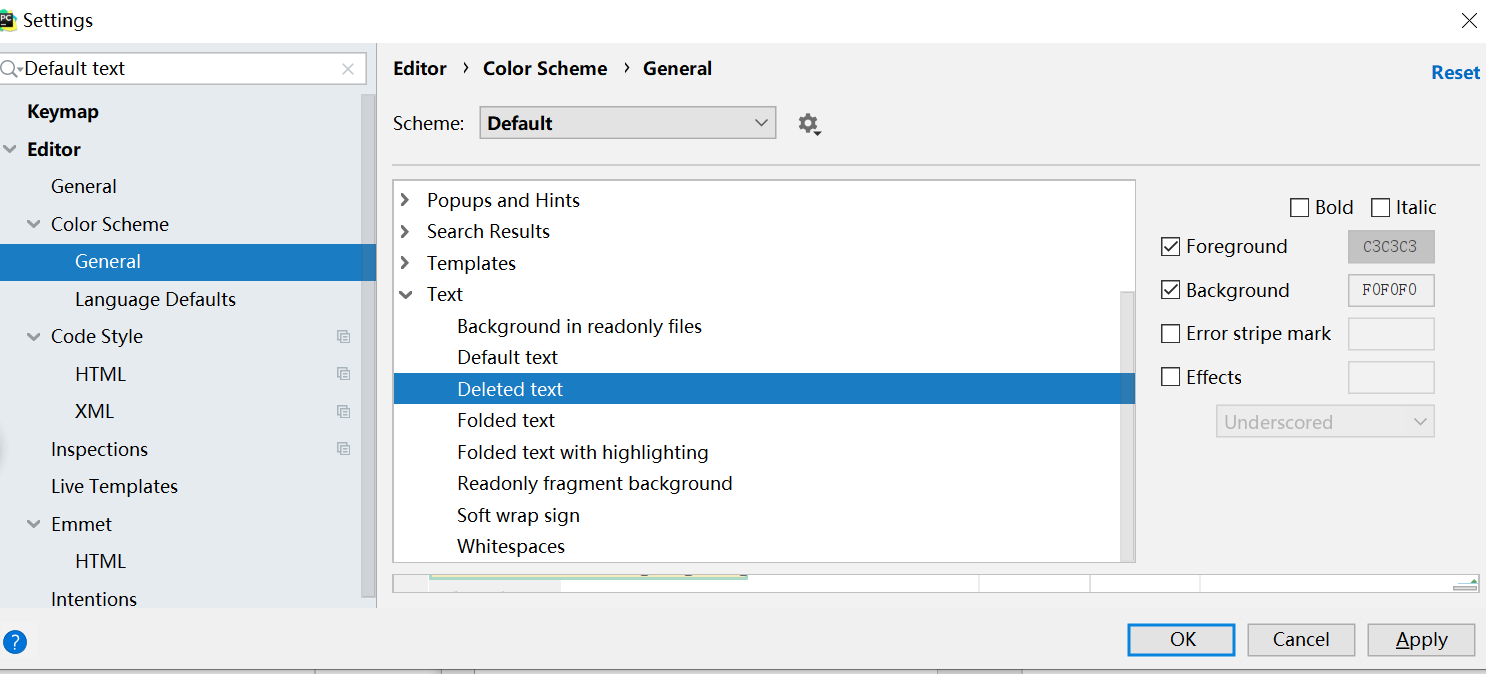This screenshot has width=1486, height=674.
Task: Enable the Bold checkbox
Action: point(1299,207)
